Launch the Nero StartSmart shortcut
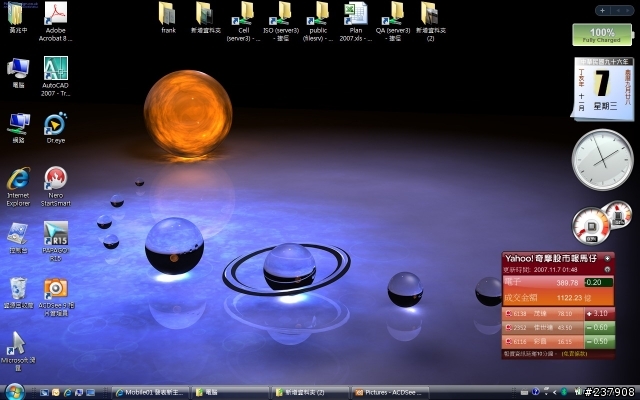Screen dimensions: 640x400 click(56, 187)
